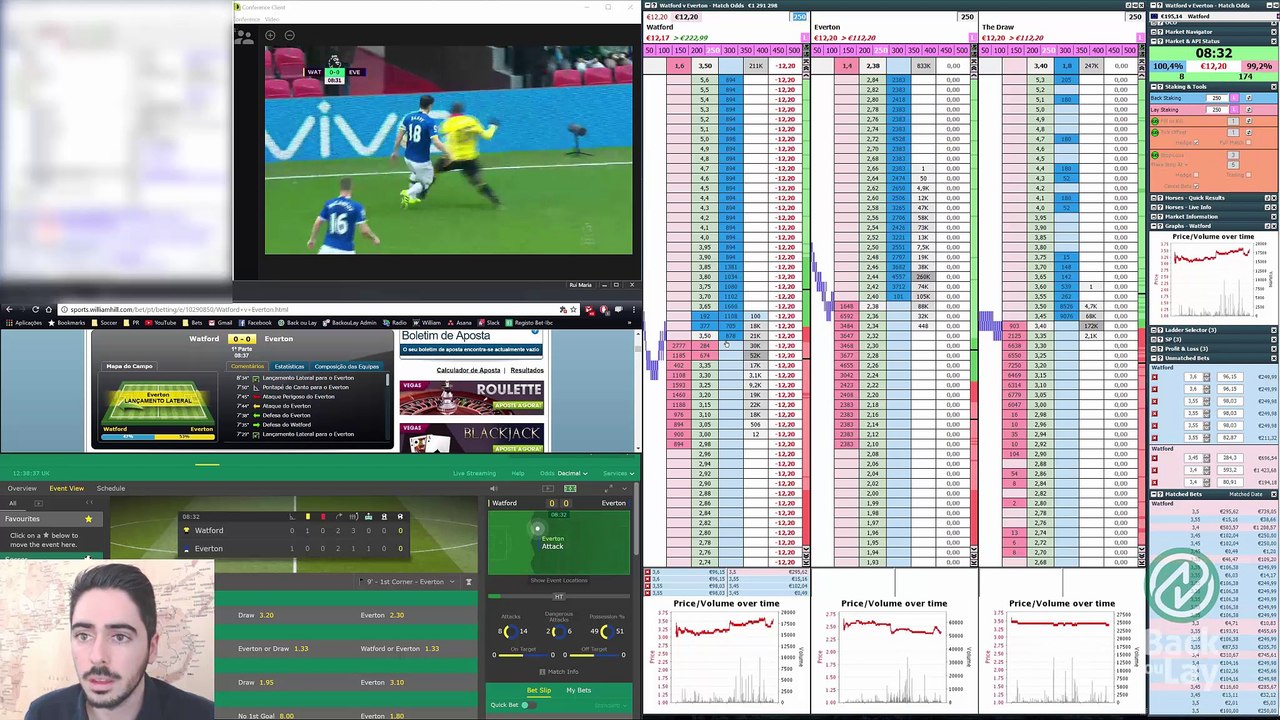The height and width of the screenshot is (720, 1280).
Task: Open the Registo Bet-ibc bookmark
Action: click(x=529, y=323)
